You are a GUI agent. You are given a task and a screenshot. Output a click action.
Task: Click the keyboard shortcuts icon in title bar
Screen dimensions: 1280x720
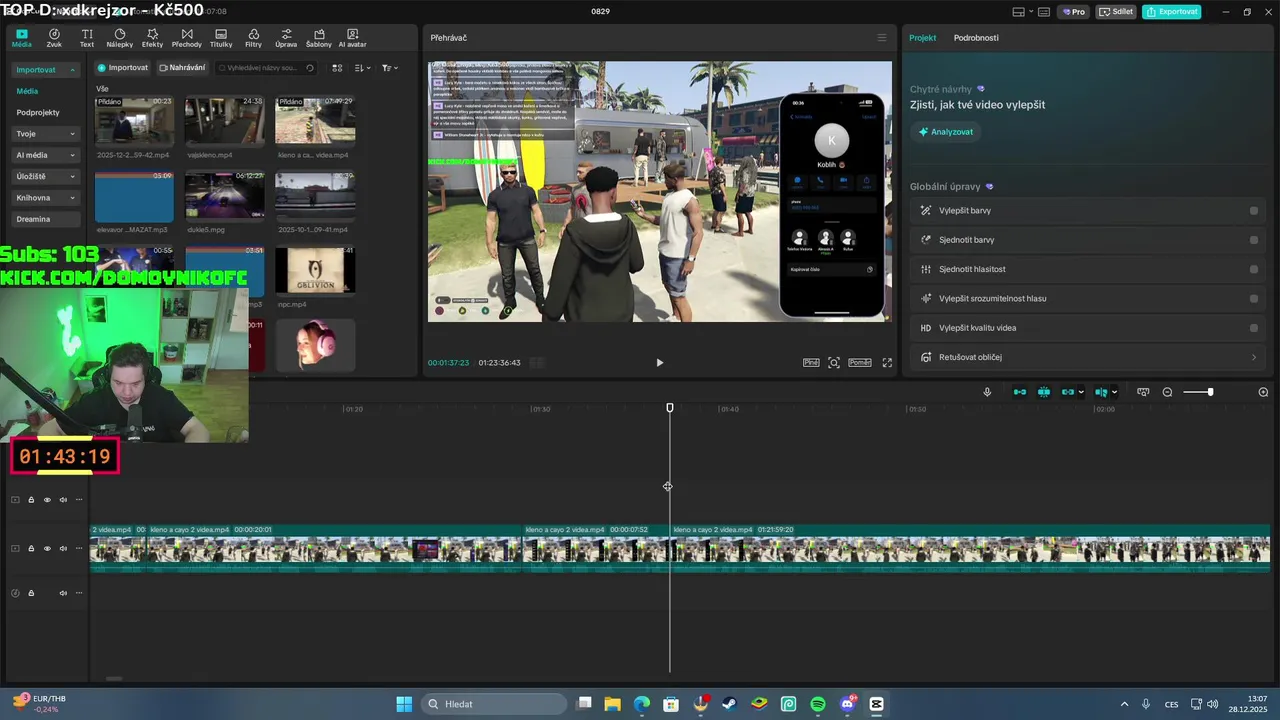[1043, 12]
